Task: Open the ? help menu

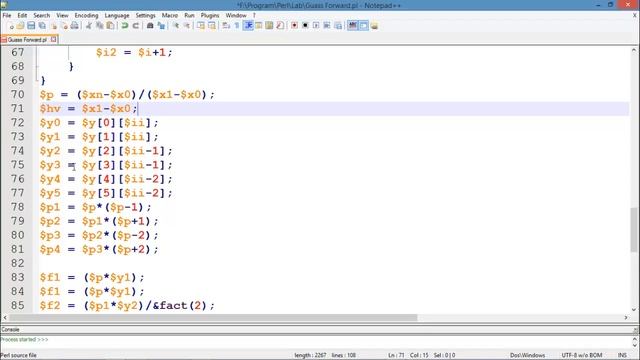Action: [x=254, y=16]
